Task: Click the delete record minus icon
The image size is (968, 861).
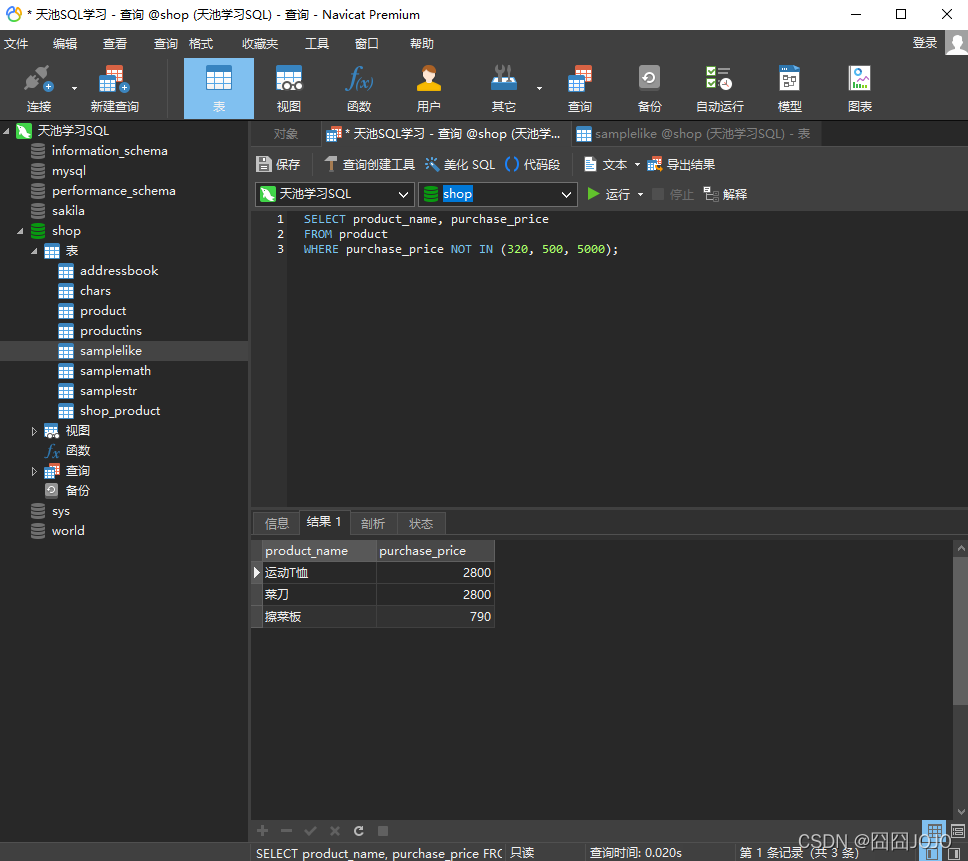Action: tap(286, 831)
